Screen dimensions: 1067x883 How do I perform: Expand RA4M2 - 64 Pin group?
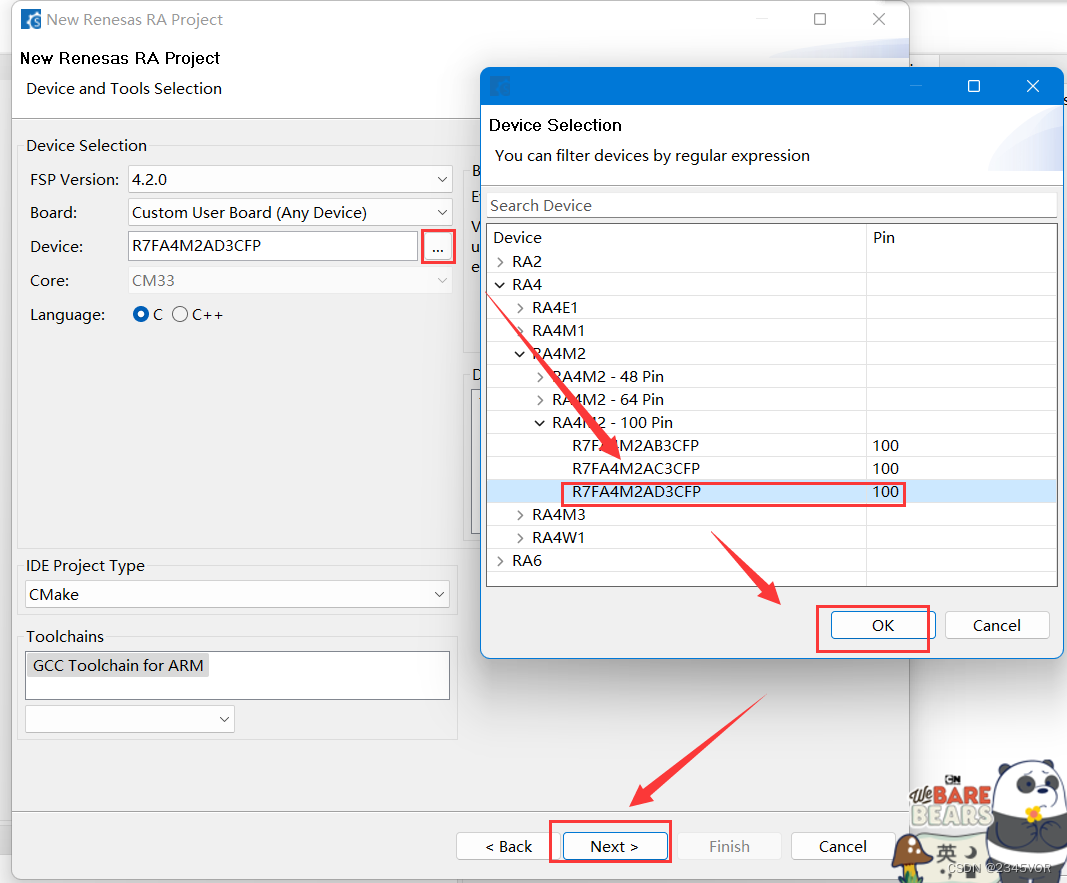540,400
